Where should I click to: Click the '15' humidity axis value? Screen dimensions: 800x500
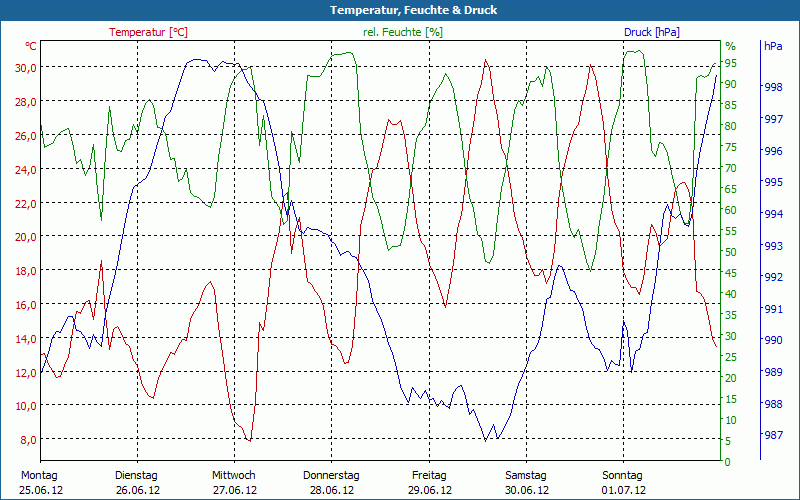click(731, 399)
